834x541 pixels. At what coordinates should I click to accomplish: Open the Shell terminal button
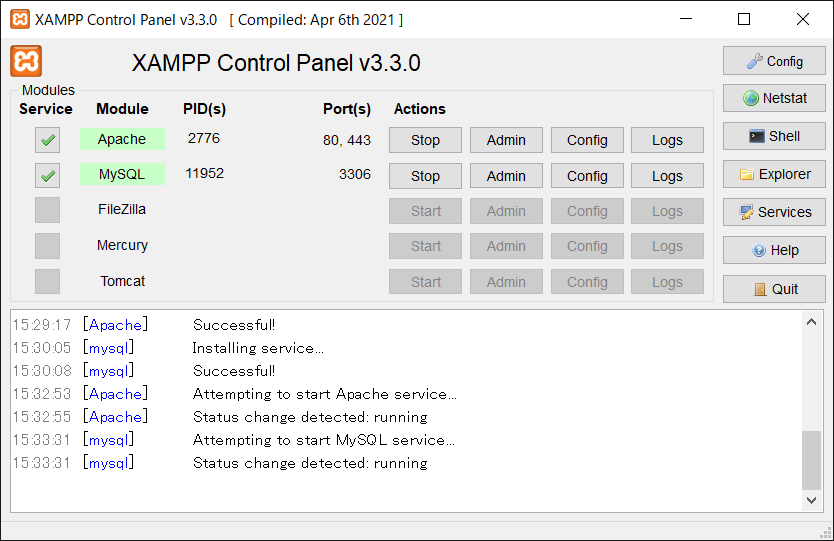tap(774, 136)
